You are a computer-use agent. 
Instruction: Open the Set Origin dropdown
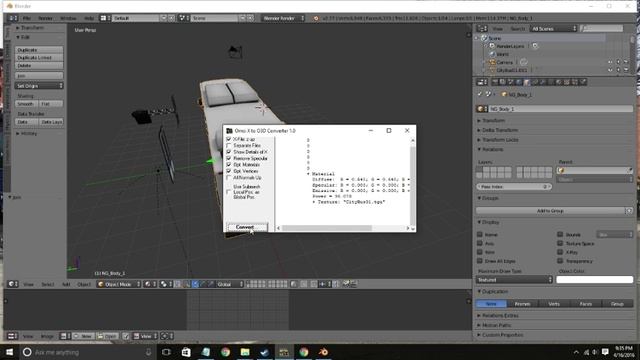39,86
